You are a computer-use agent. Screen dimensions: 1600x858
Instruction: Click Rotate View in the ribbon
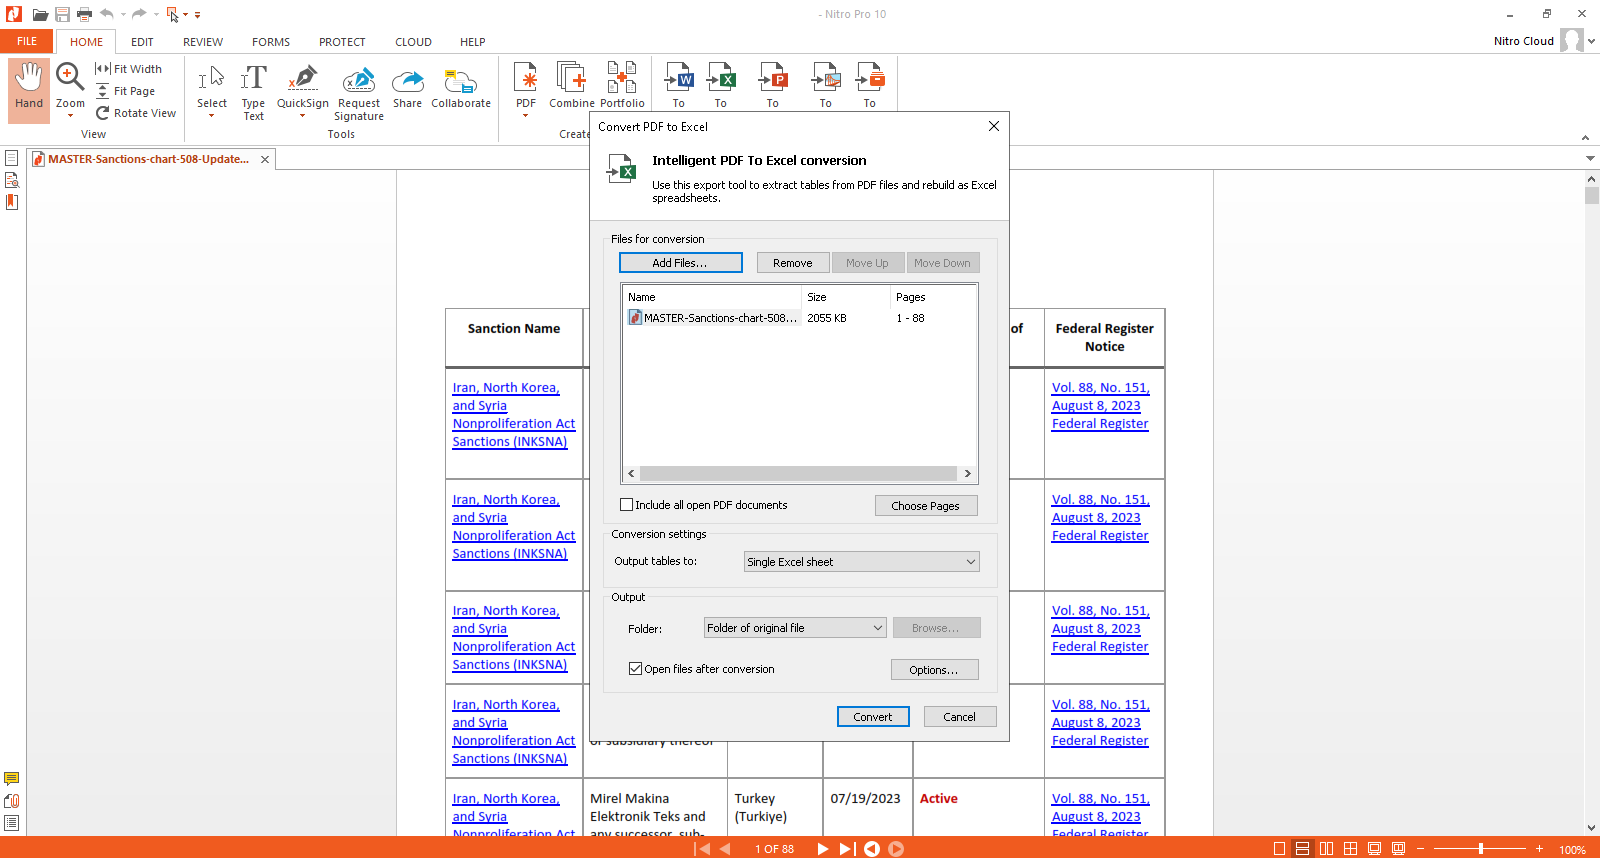coord(136,113)
